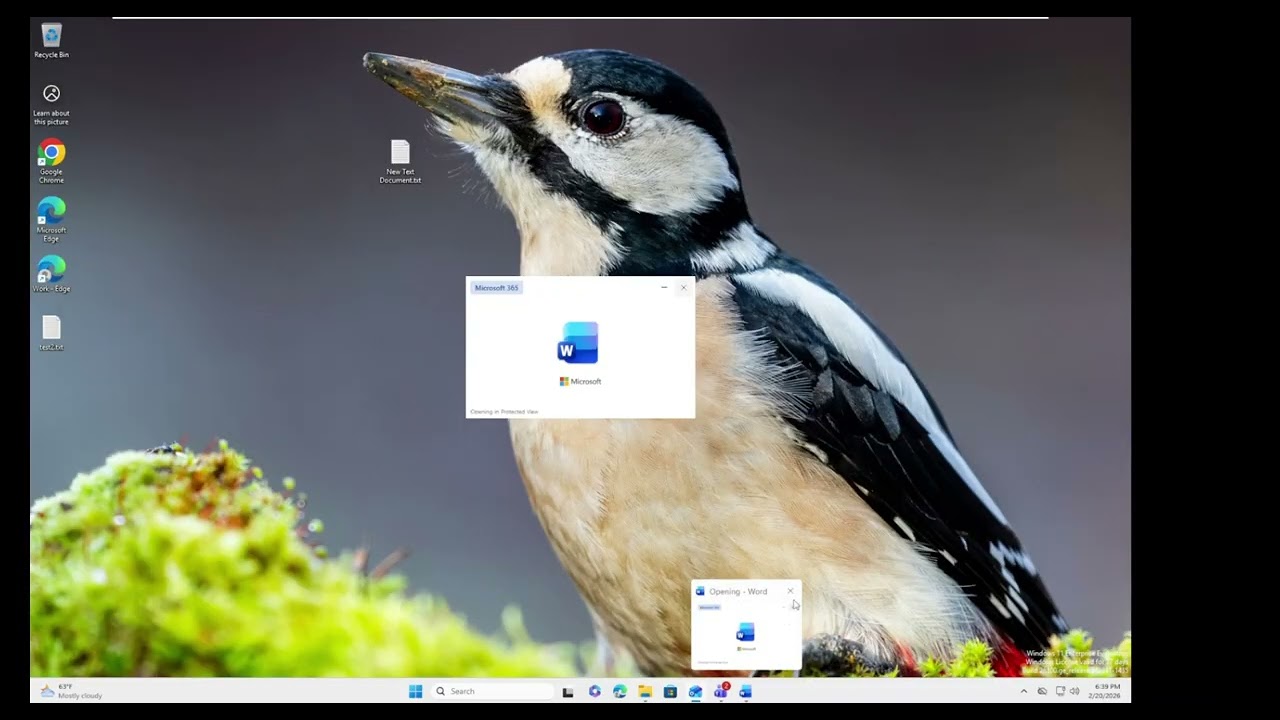This screenshot has height=720, width=1280.
Task: Close the 'Opening - Word' preview thumbnail
Action: point(790,591)
